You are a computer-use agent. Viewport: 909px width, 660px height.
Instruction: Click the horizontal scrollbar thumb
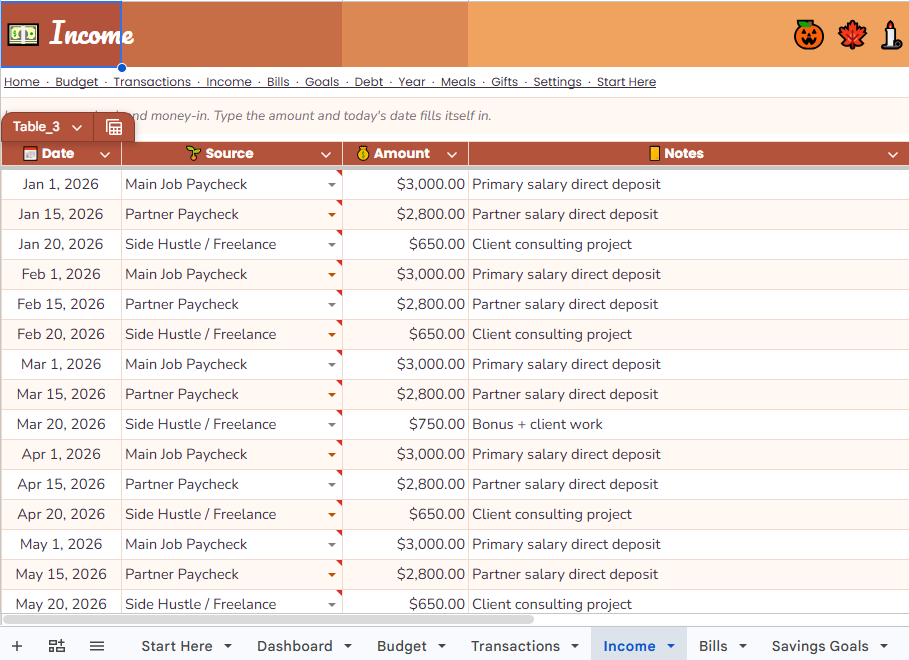click(268, 619)
